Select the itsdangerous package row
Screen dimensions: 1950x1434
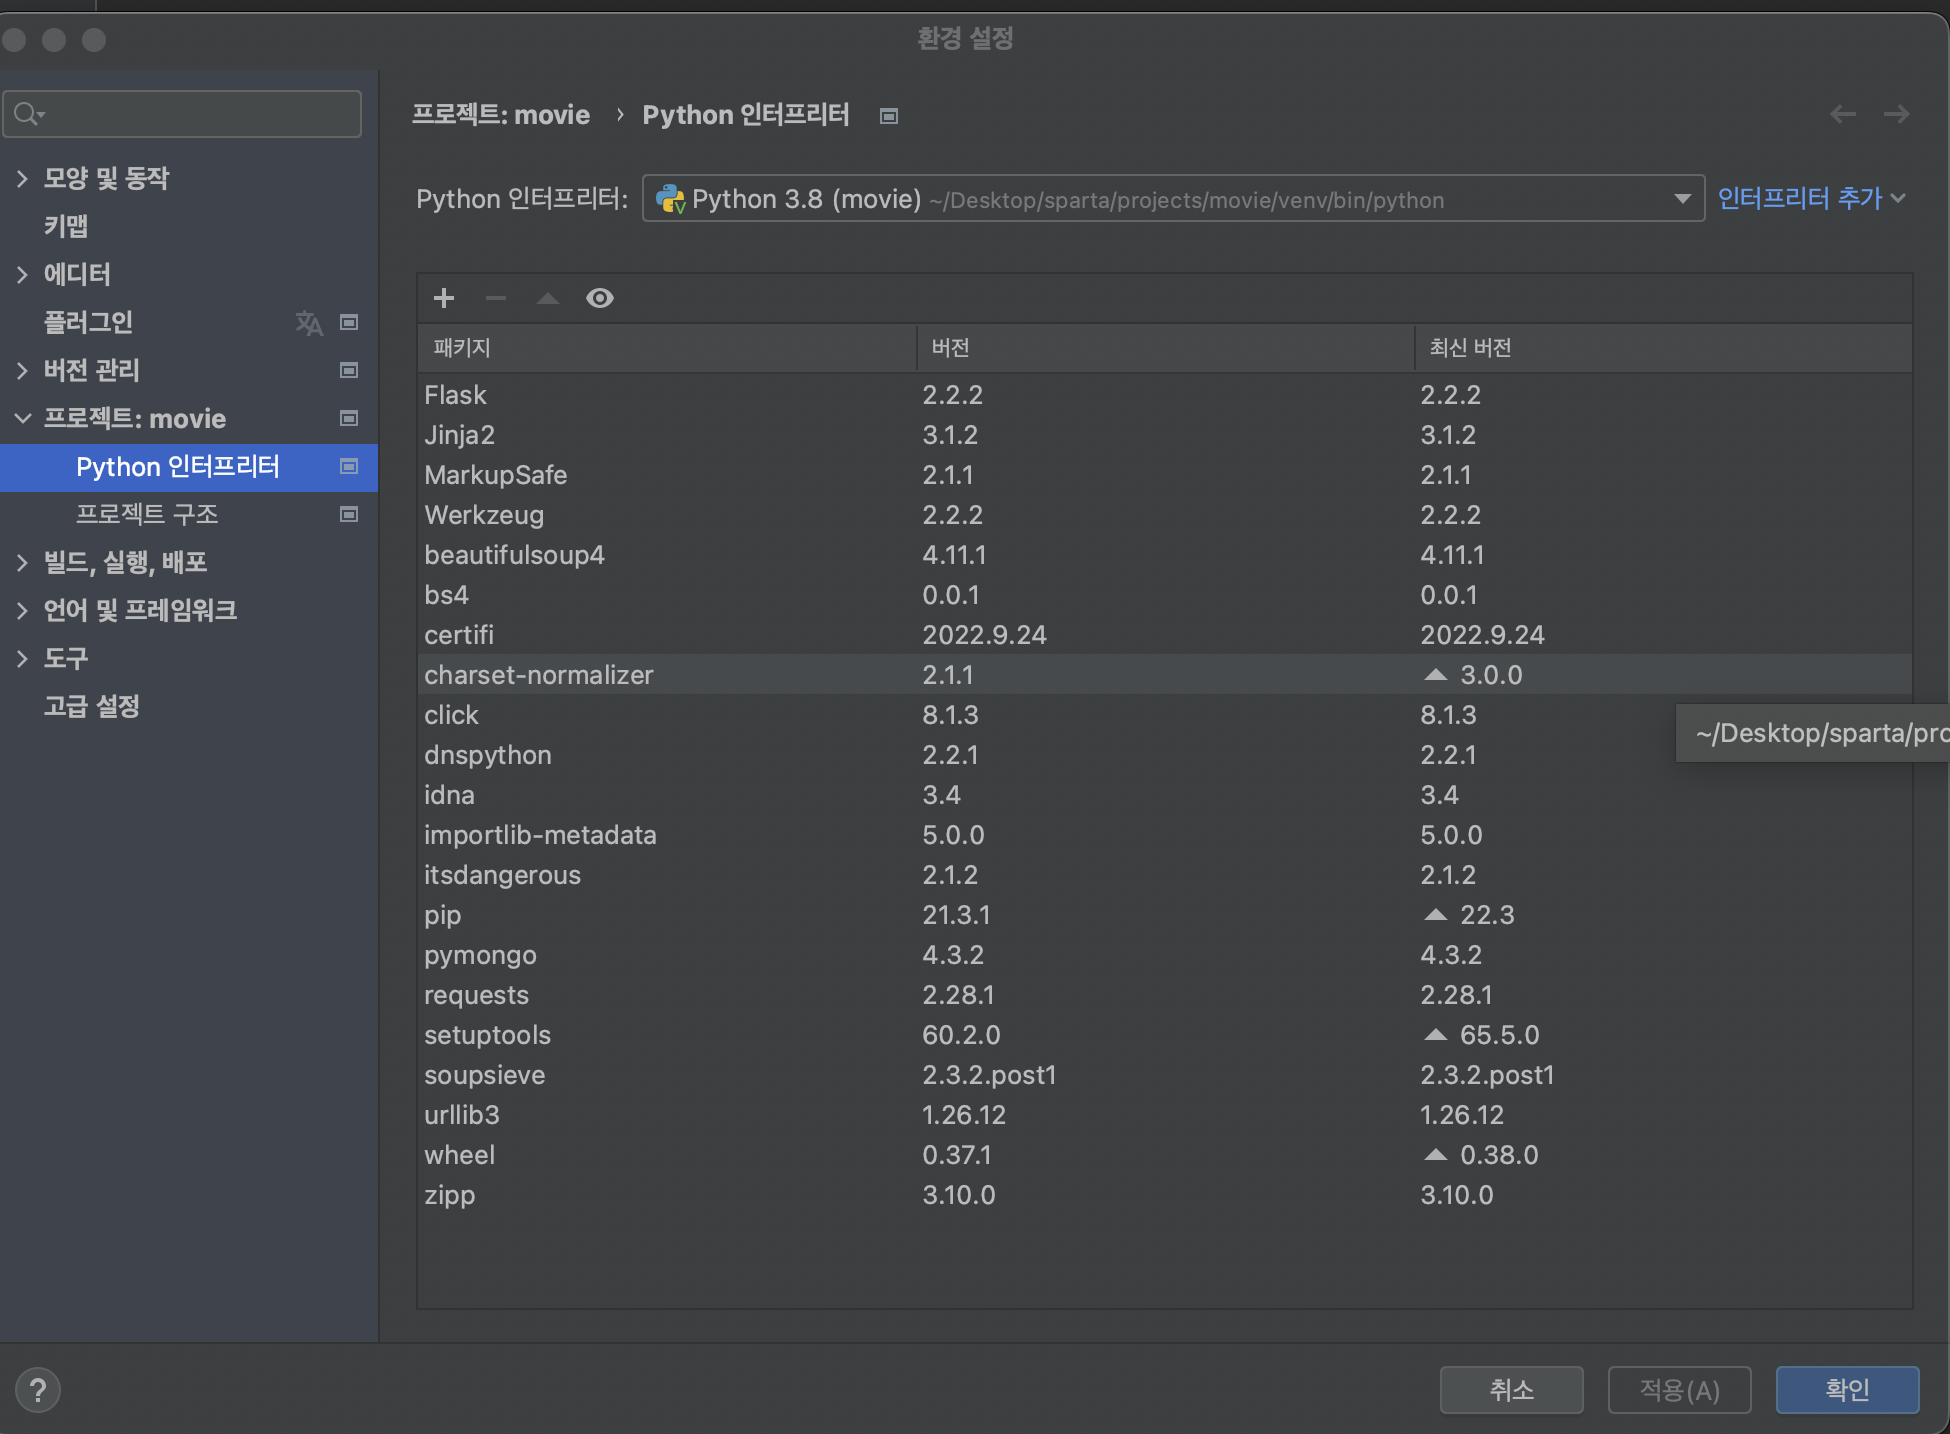click(x=1165, y=875)
